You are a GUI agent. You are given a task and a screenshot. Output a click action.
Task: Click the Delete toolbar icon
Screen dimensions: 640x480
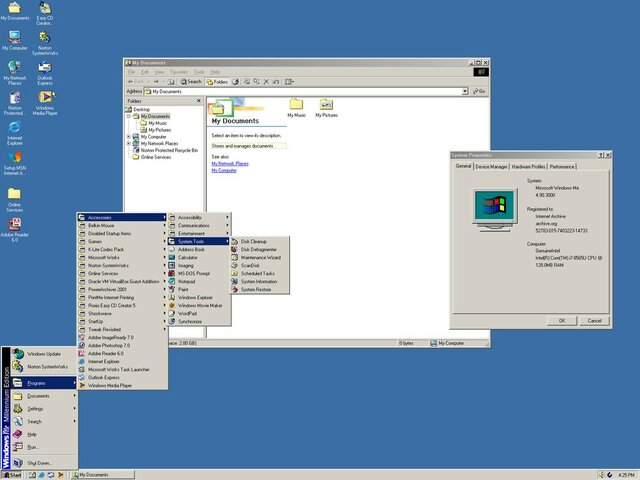[x=266, y=82]
